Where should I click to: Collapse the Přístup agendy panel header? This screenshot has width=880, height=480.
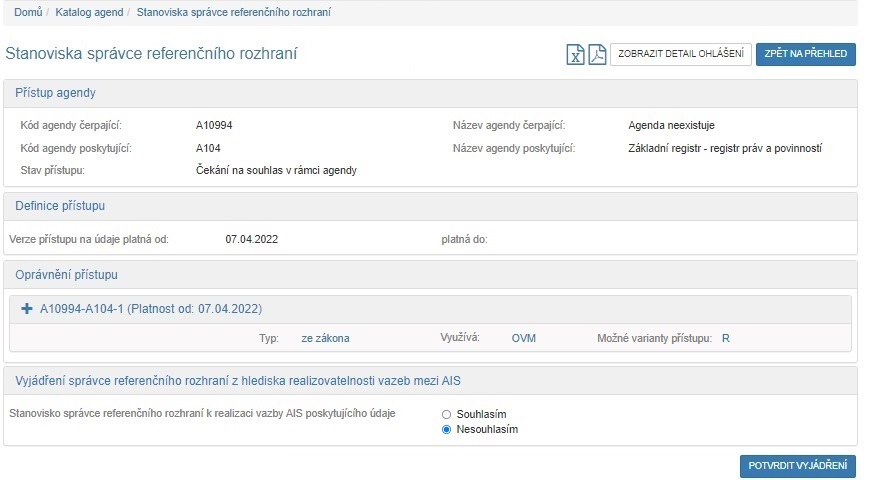56,93
